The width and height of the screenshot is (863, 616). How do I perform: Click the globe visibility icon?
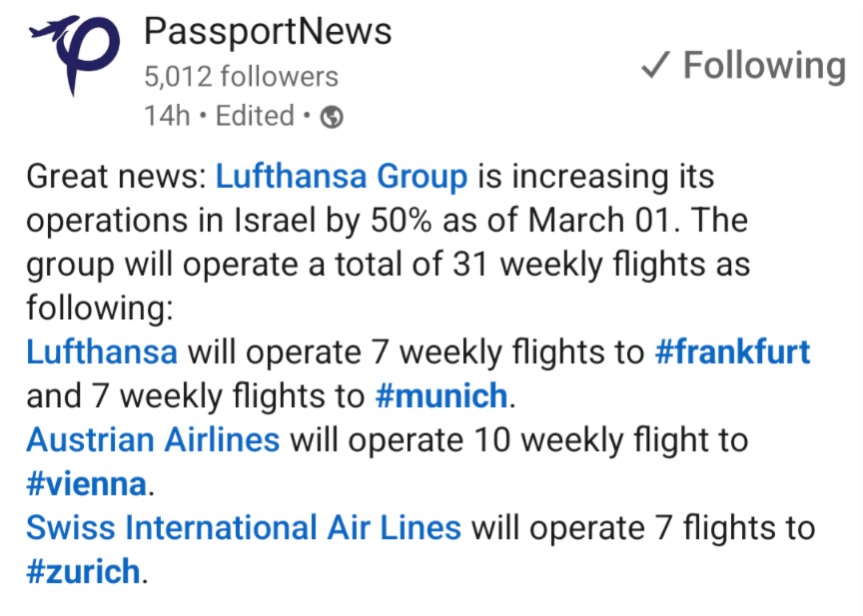coord(332,117)
